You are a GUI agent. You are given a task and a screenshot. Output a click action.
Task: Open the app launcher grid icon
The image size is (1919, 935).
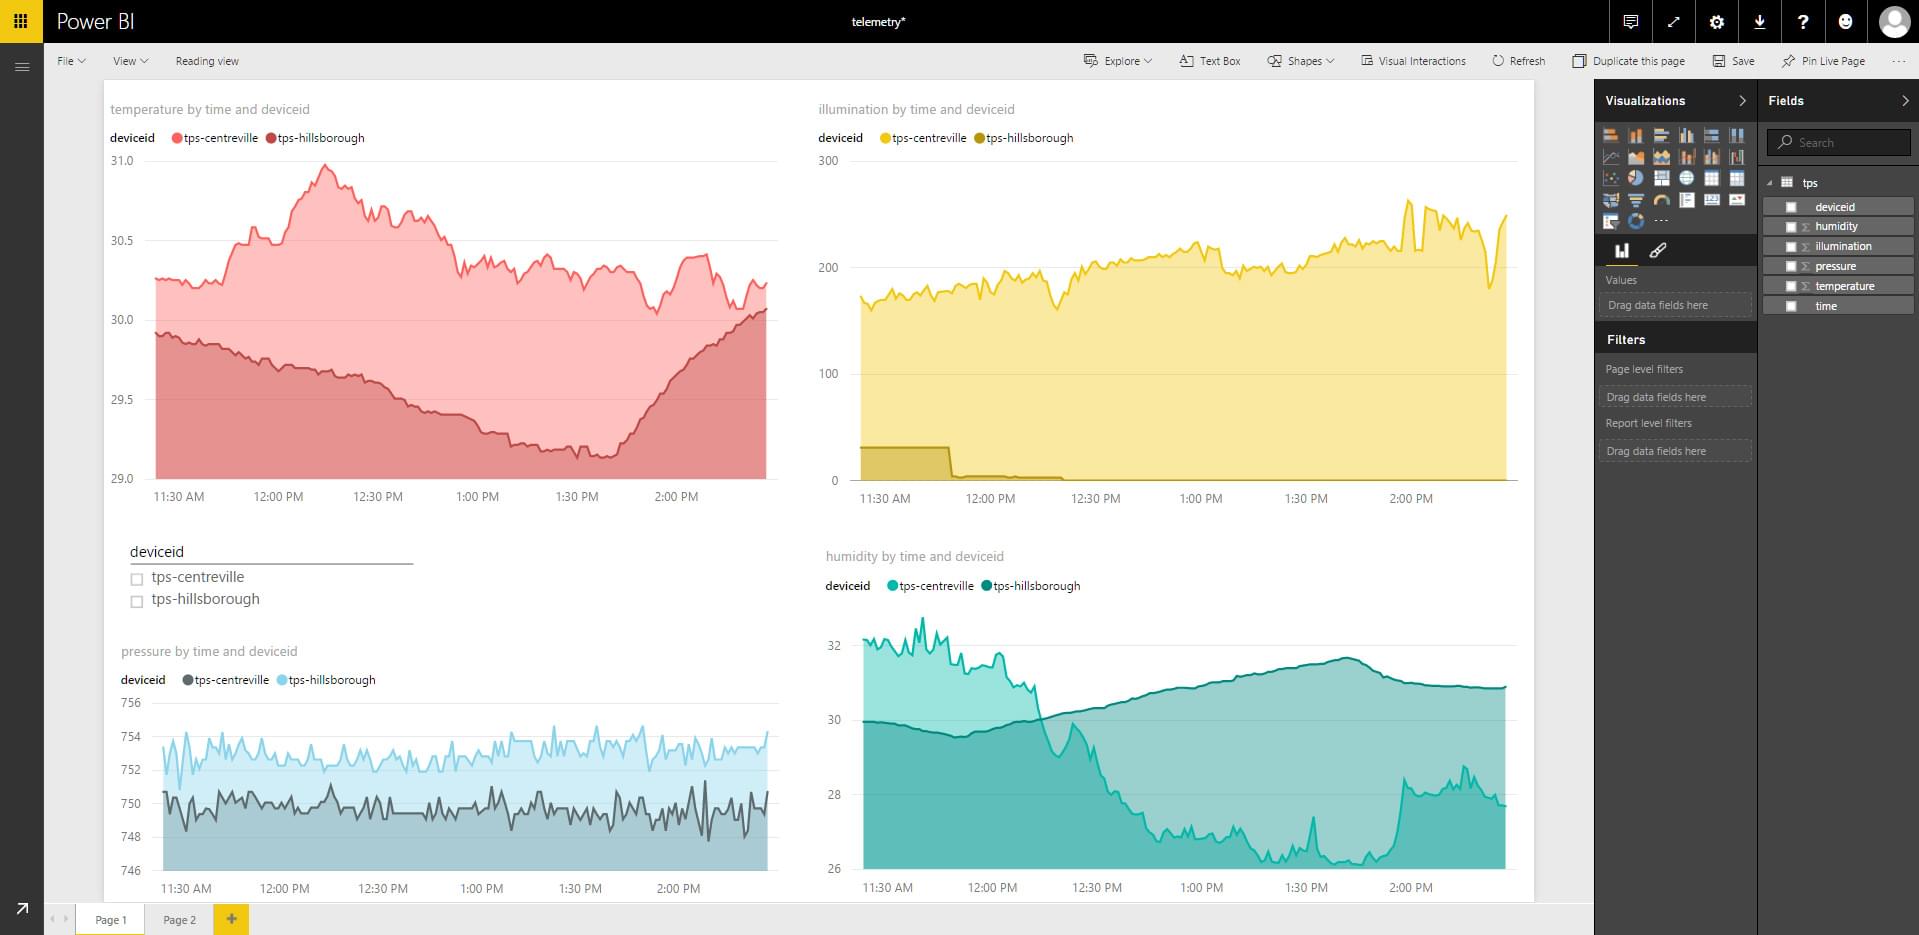click(21, 21)
